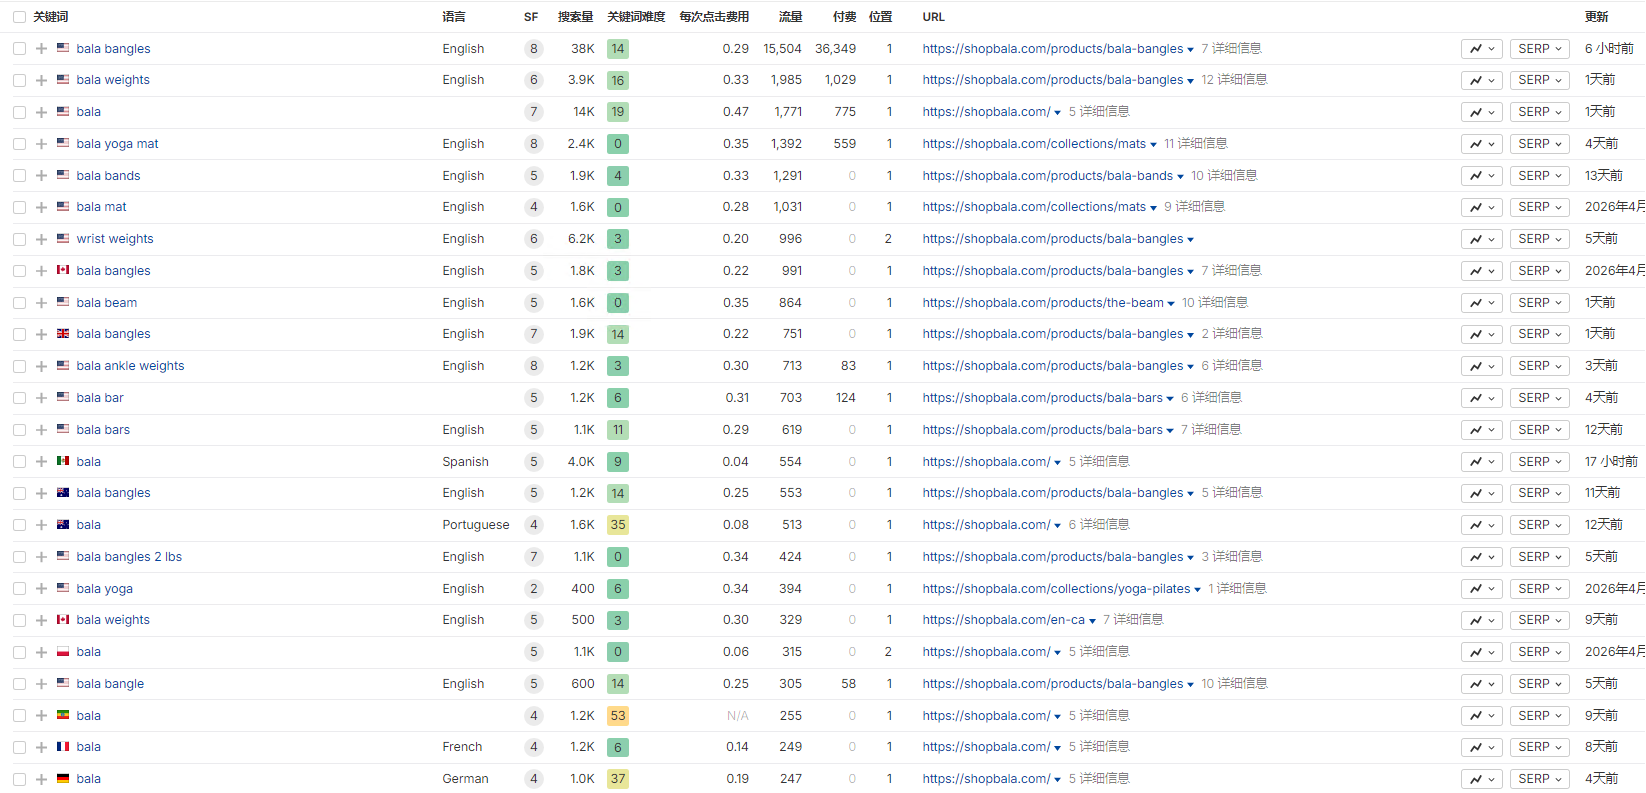1646x793 pixels.
Task: Open URL shopbala.com/products/the-beam
Action: coord(1043,303)
